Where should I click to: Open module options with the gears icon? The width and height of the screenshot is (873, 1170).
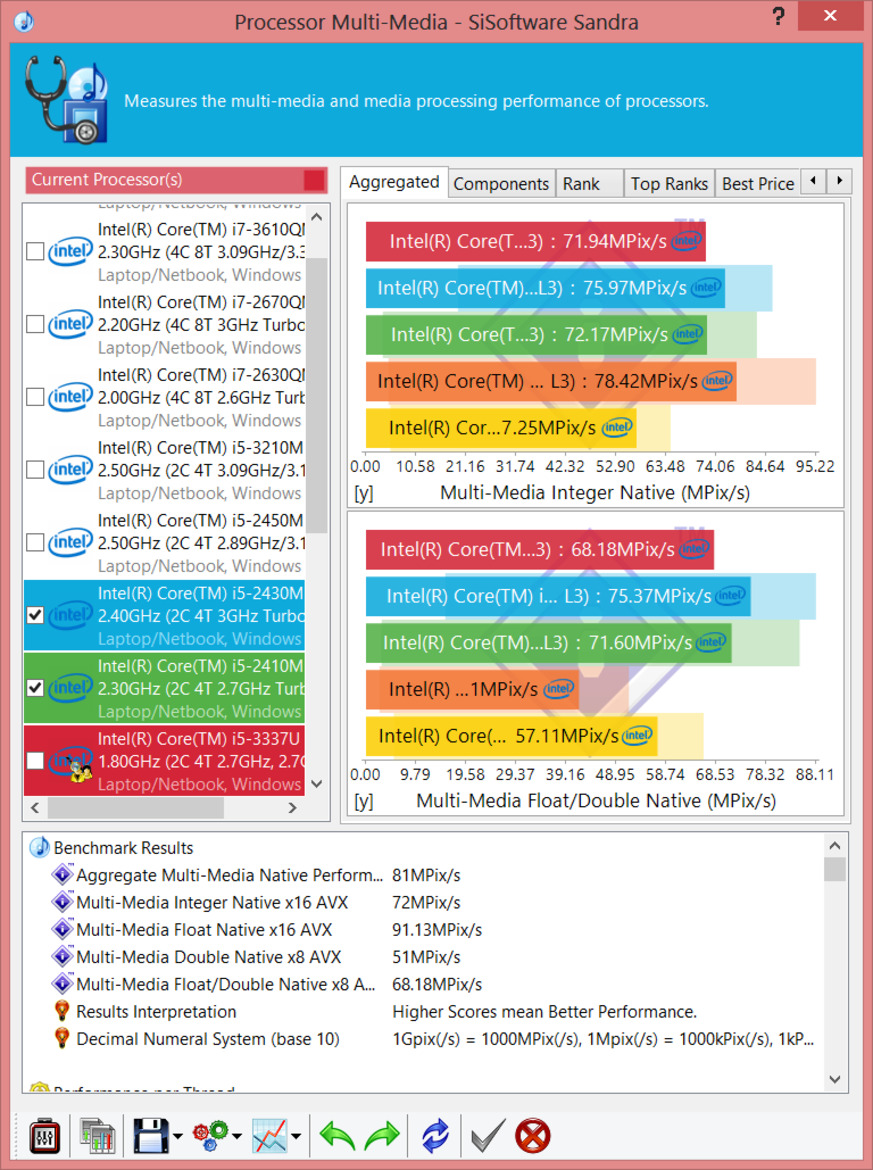210,1136
